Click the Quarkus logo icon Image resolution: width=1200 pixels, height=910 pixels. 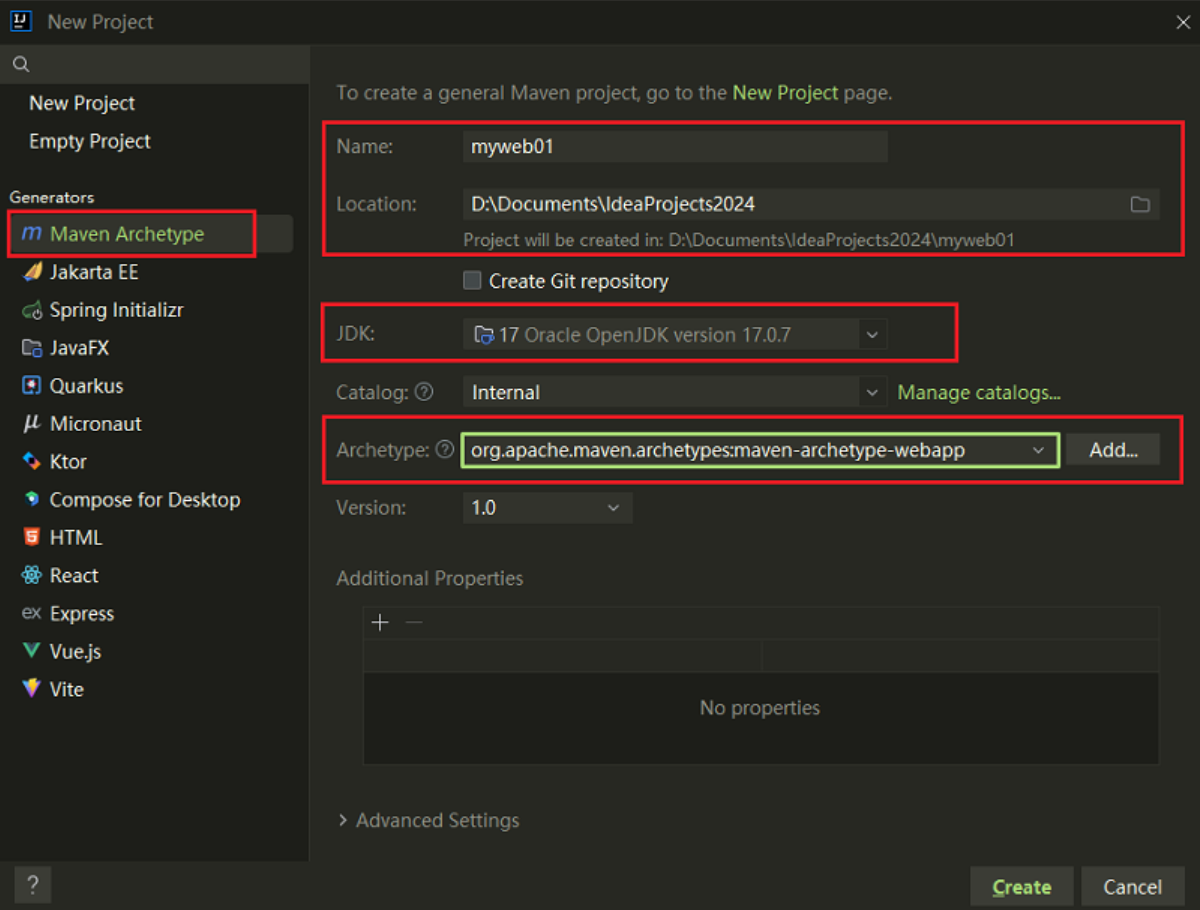pyautogui.click(x=32, y=386)
